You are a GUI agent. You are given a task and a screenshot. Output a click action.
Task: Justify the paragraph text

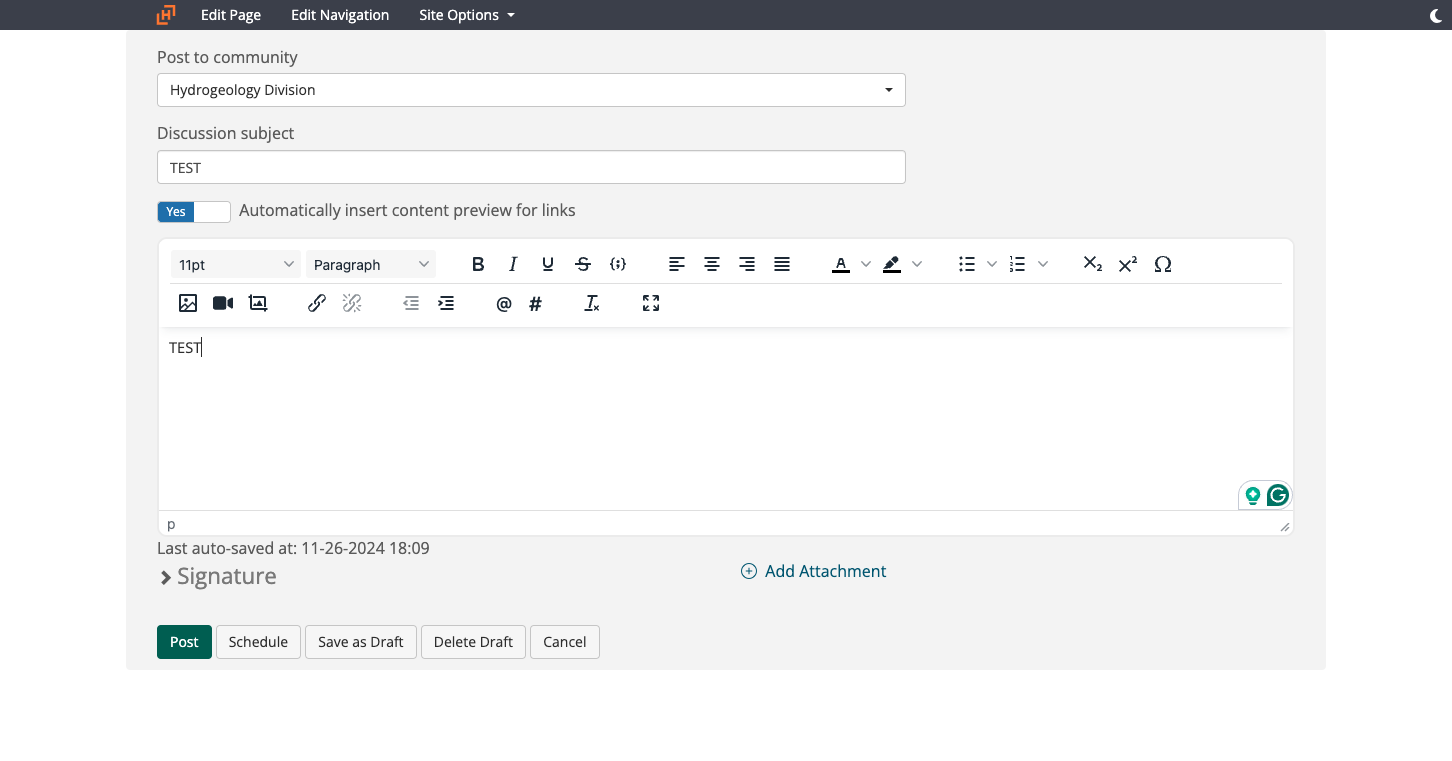(782, 264)
